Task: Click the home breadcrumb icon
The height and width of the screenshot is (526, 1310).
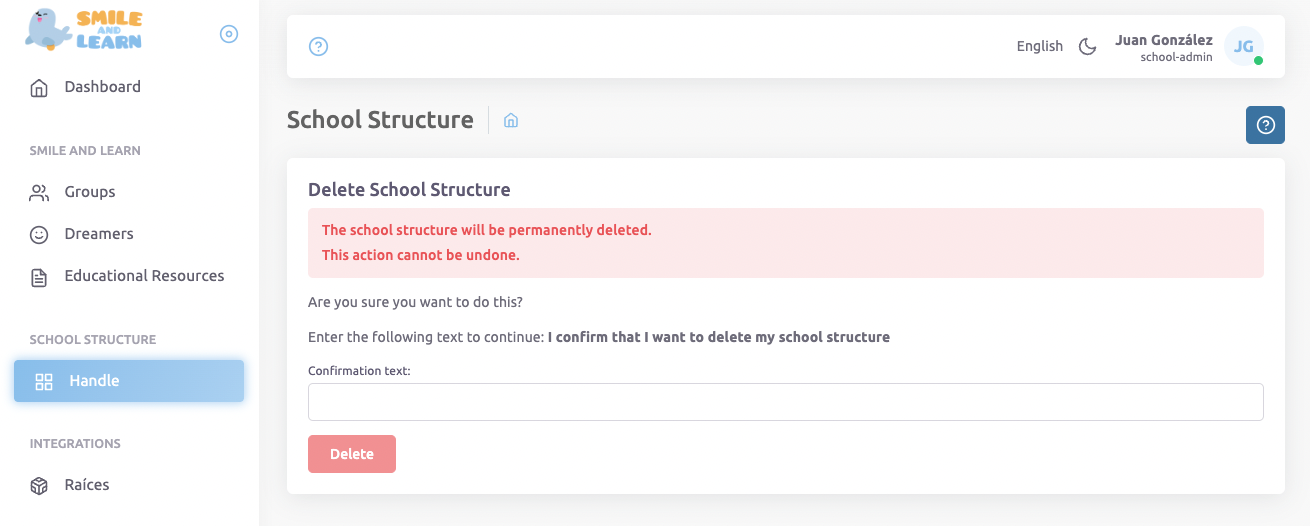Action: coord(511,120)
